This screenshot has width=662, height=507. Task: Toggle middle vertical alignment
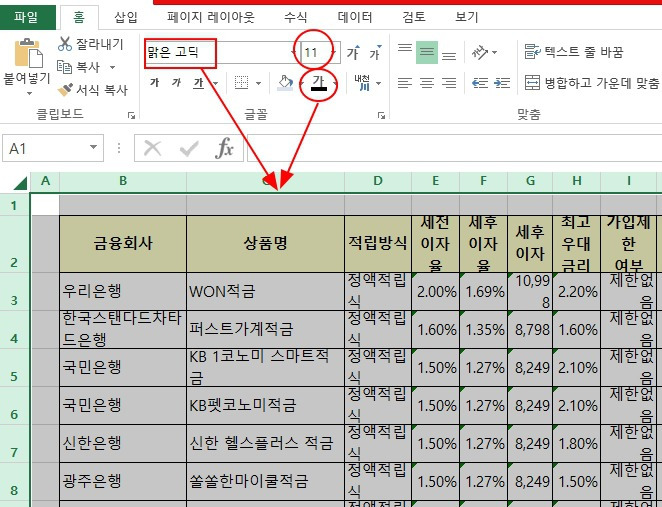427,52
